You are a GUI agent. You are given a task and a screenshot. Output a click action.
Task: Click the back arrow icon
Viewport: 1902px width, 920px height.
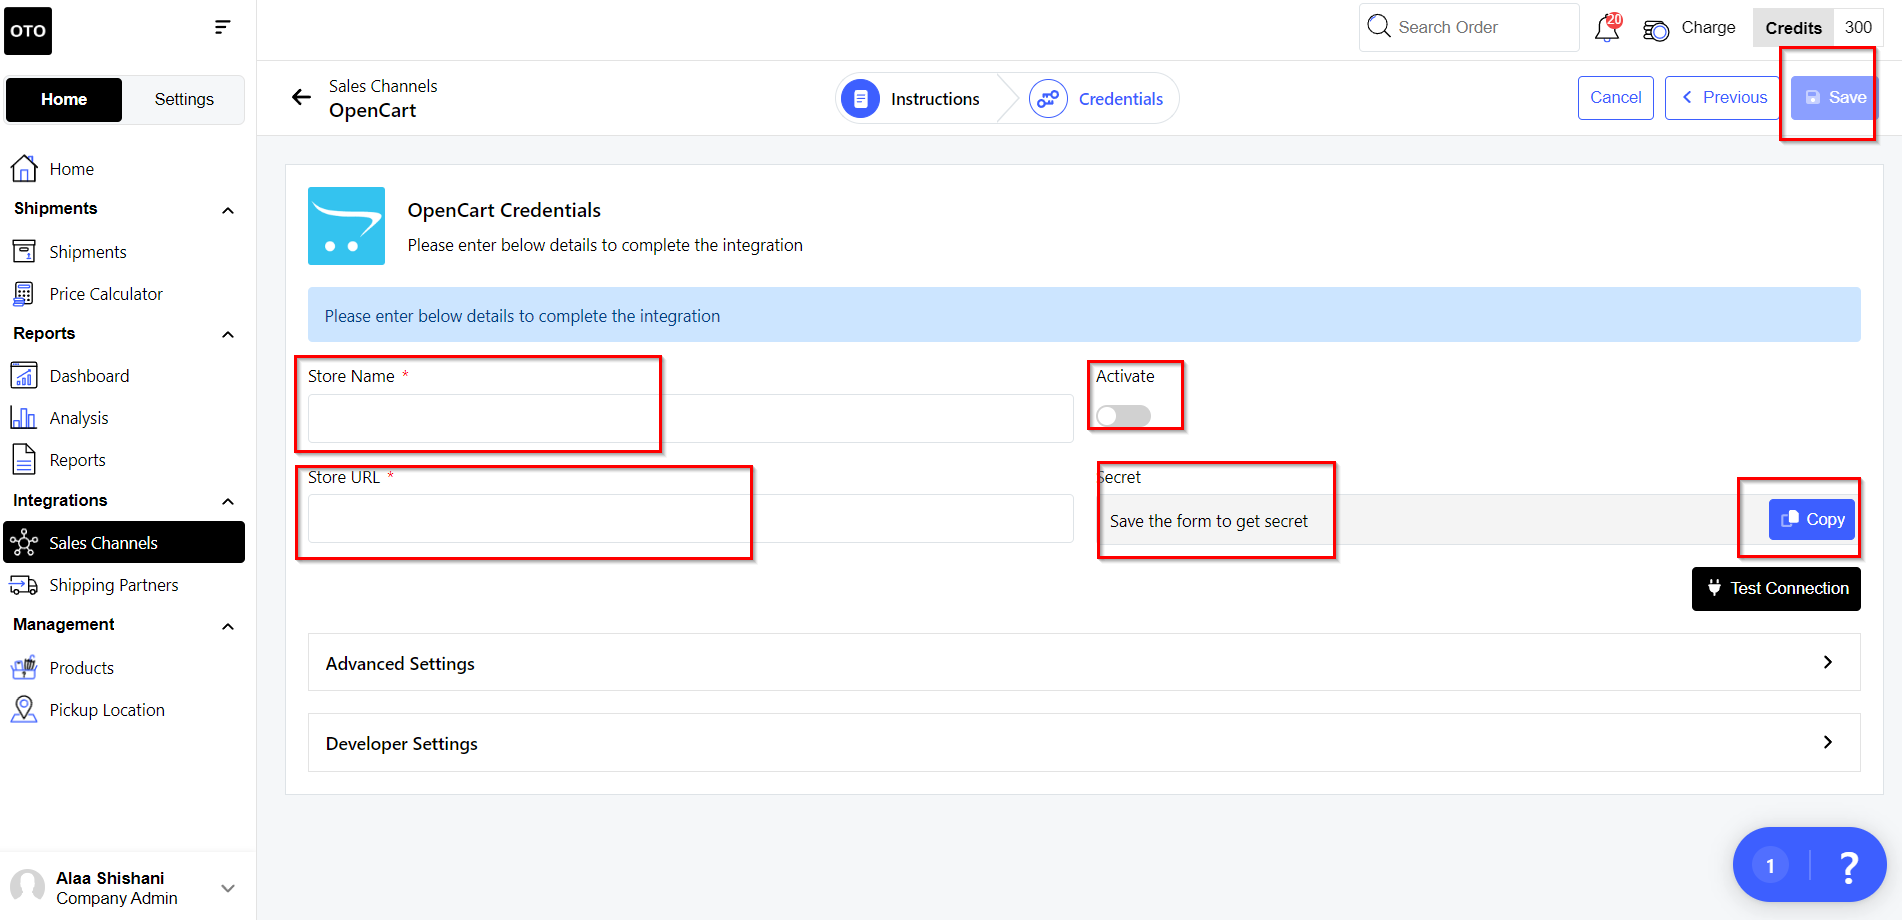coord(301,97)
